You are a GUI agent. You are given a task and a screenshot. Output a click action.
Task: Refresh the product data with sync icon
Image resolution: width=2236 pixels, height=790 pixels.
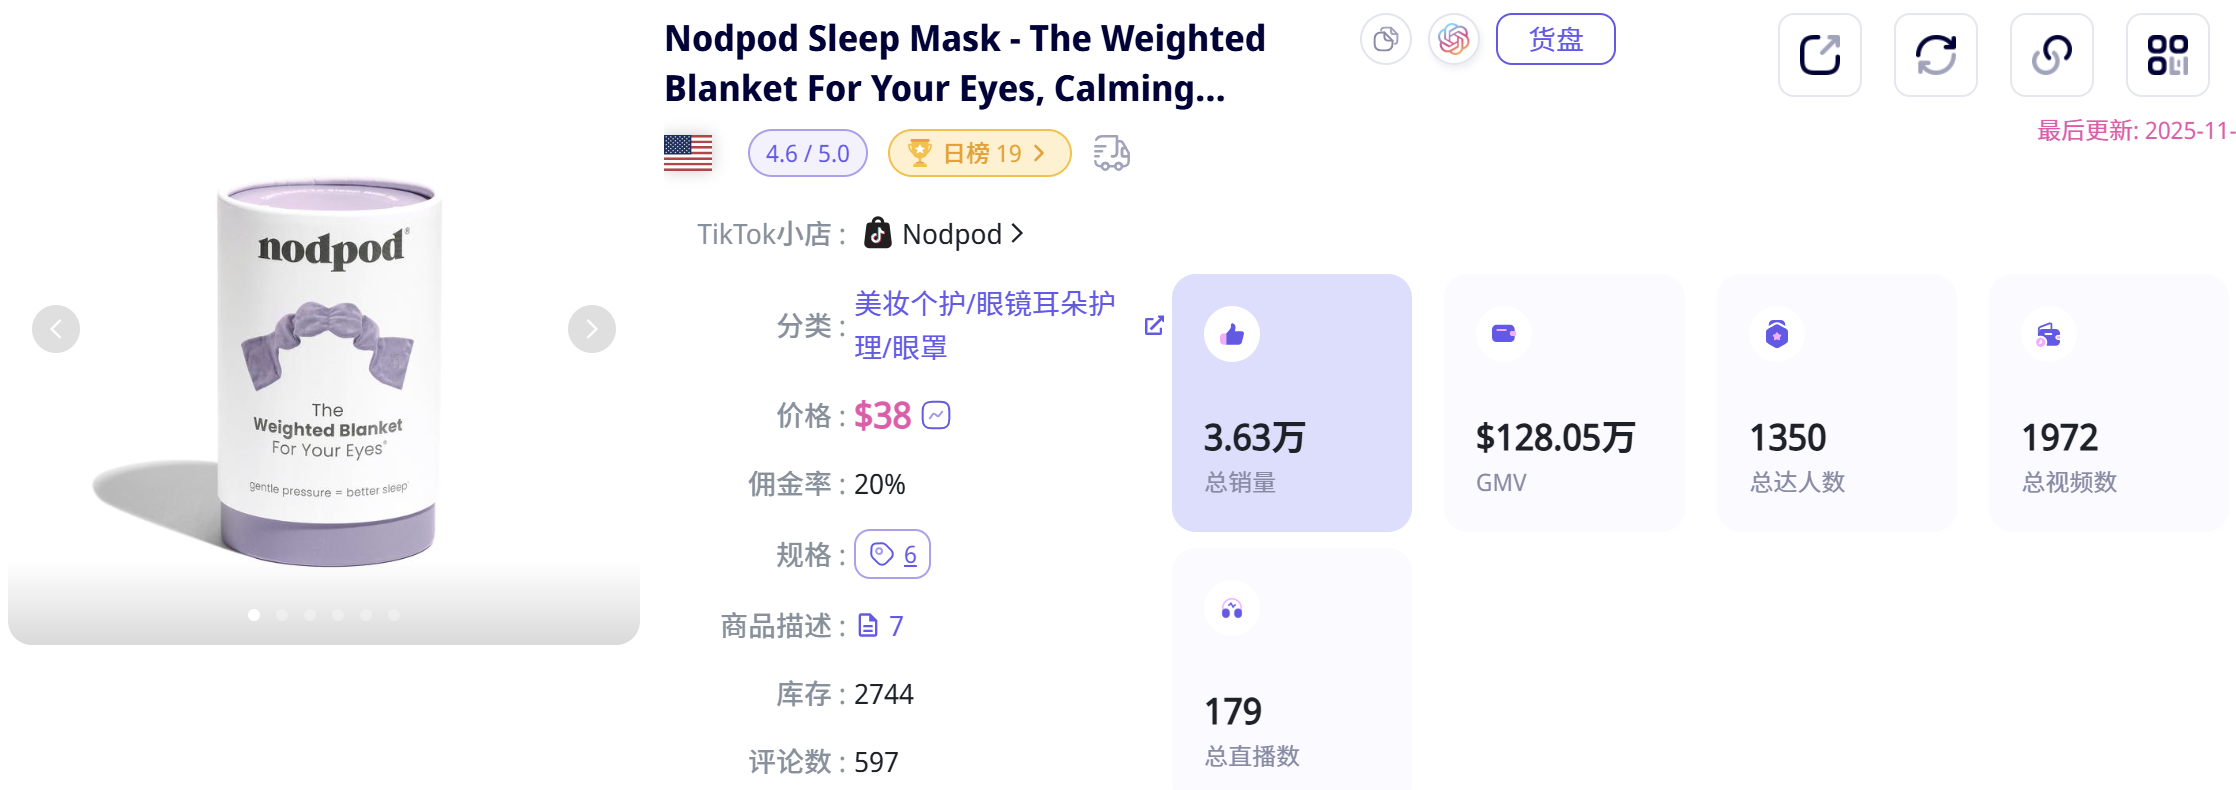click(x=1936, y=55)
